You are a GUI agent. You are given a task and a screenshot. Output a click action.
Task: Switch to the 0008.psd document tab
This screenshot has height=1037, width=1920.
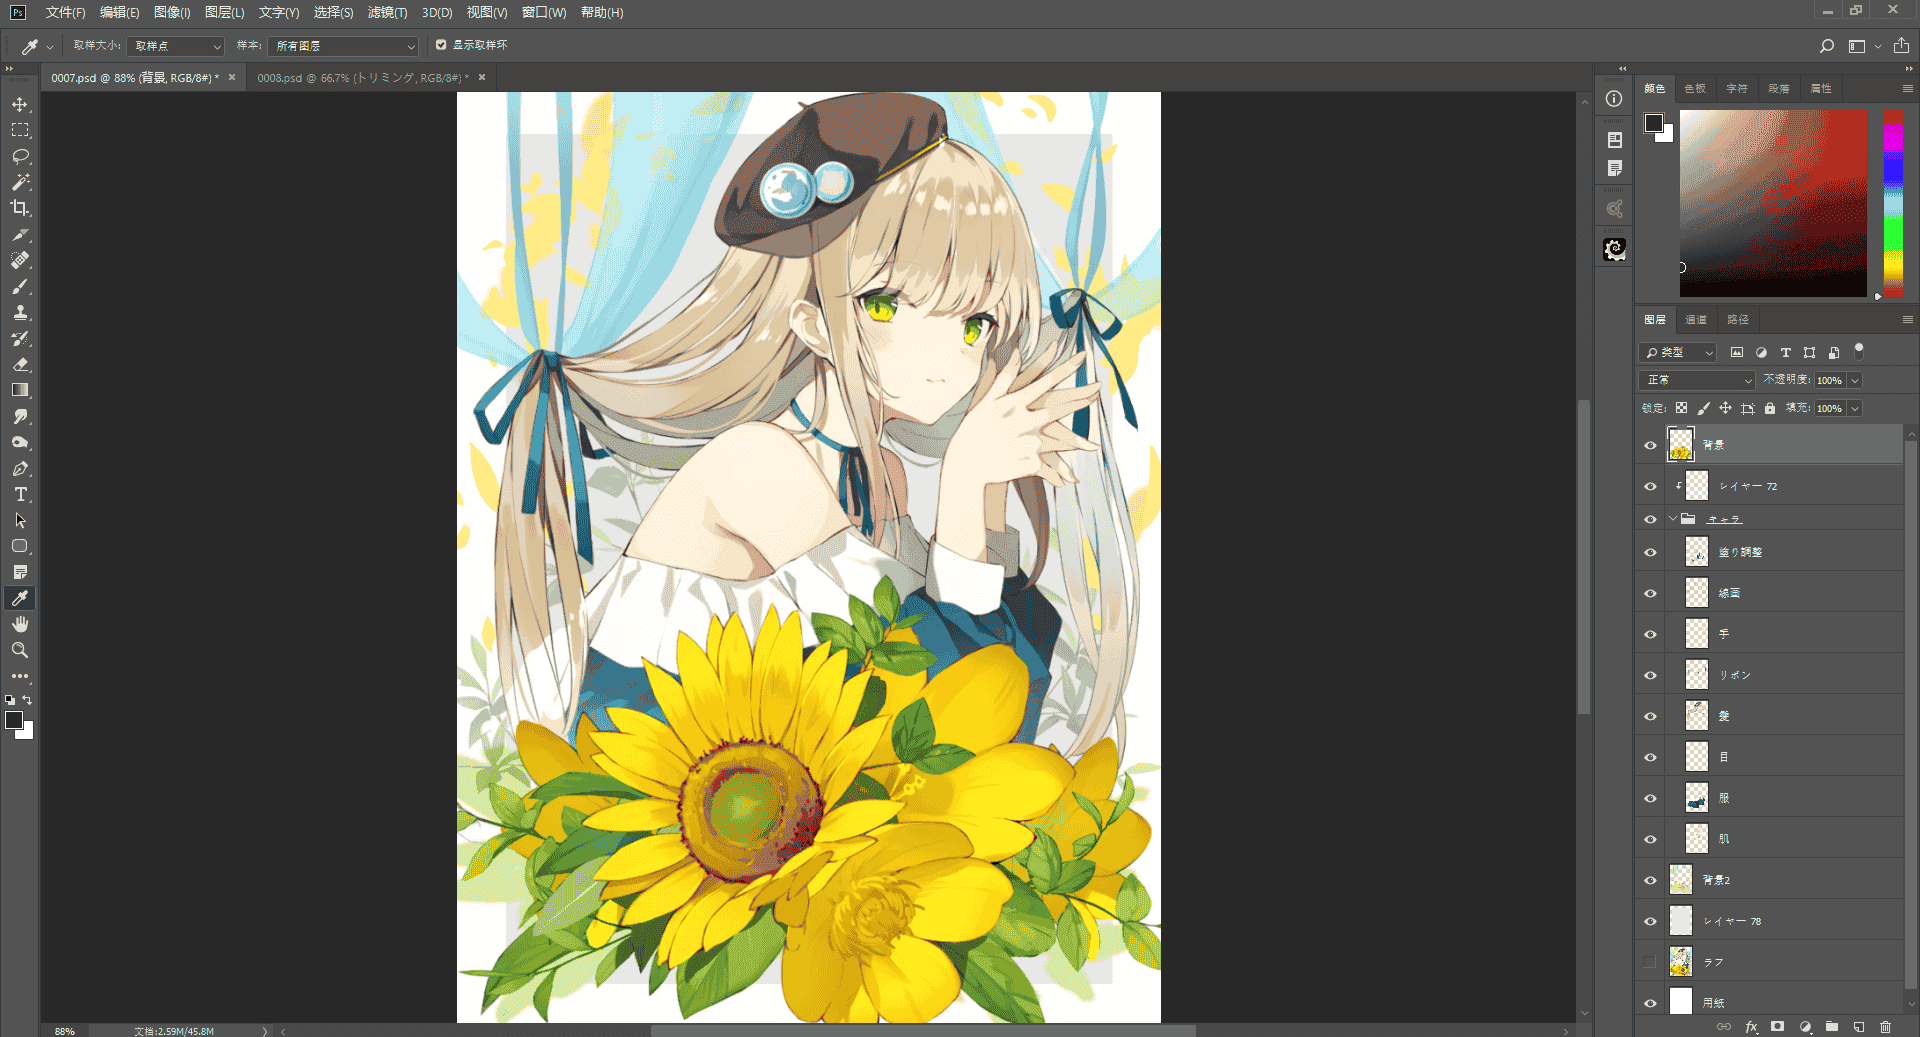(362, 77)
